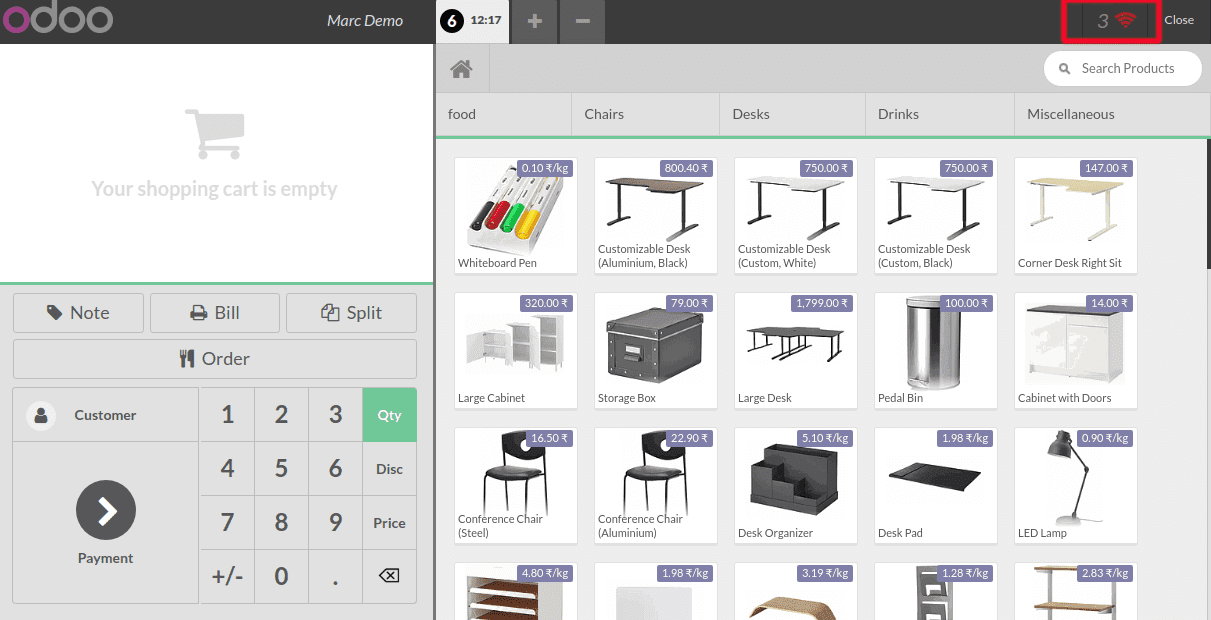The width and height of the screenshot is (1211, 620).
Task: Add Large Cabinet to the cart
Action: point(516,350)
